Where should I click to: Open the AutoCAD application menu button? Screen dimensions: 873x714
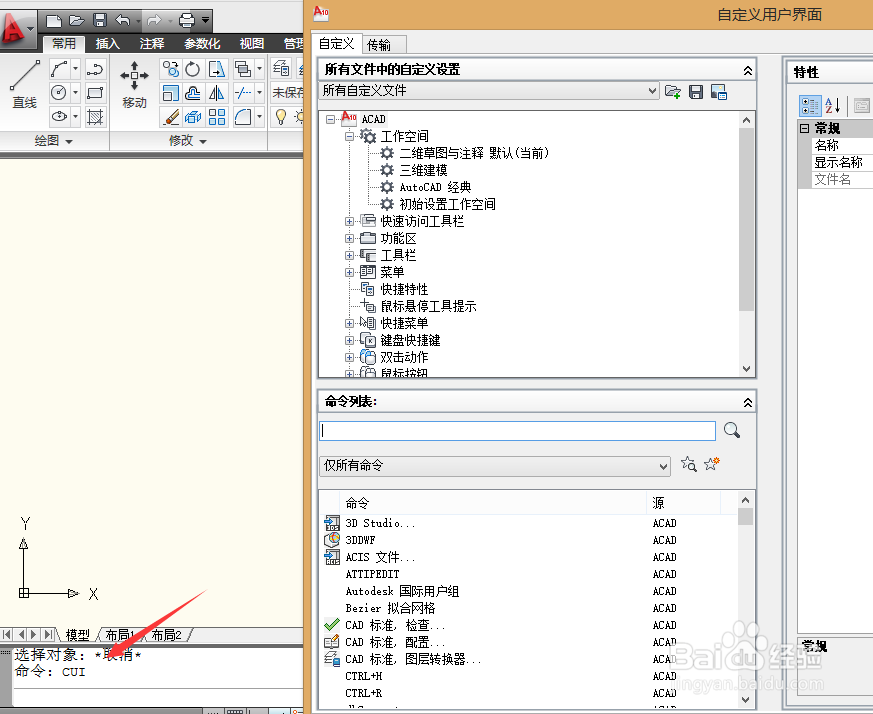(x=17, y=28)
